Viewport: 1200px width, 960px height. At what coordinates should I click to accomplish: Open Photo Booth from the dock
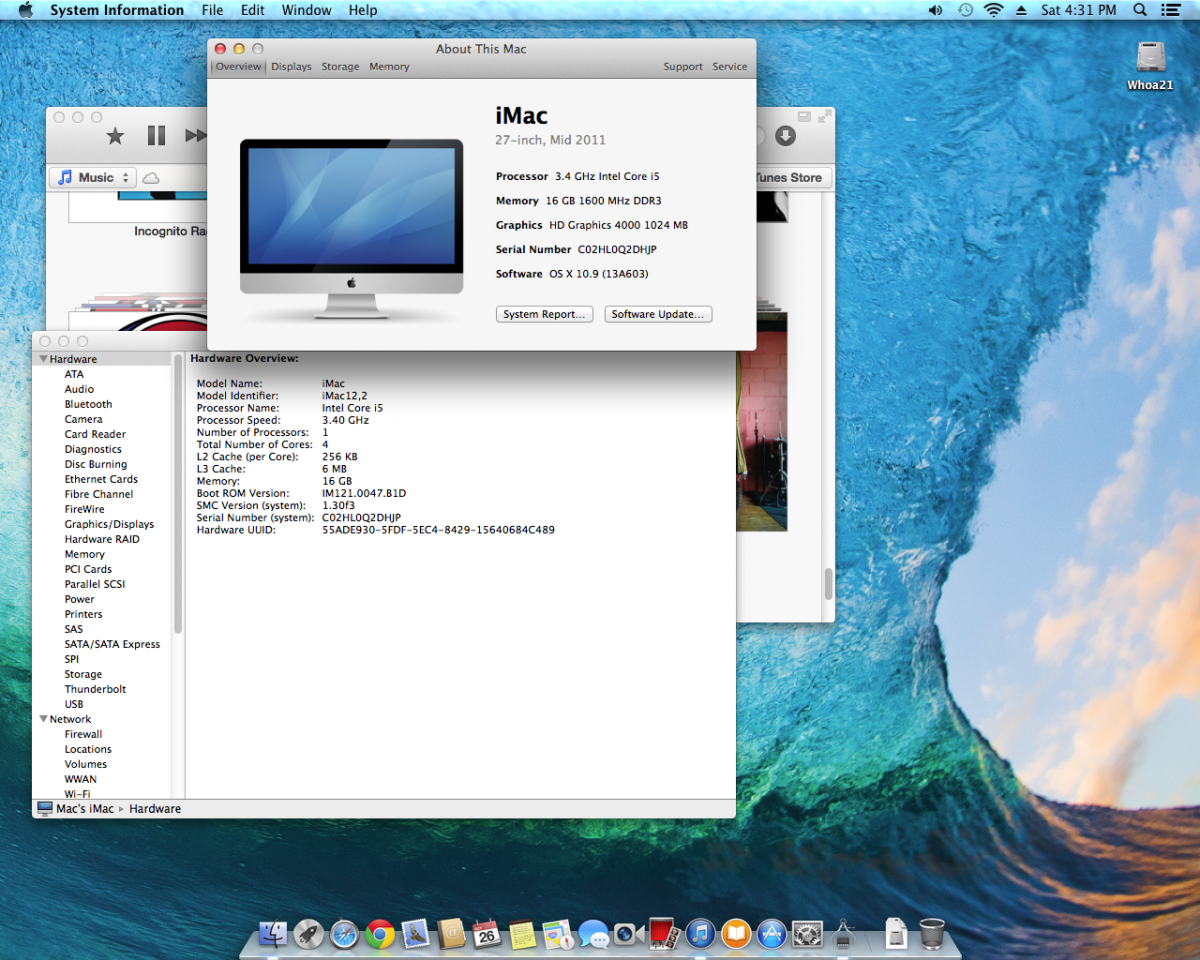pos(664,934)
